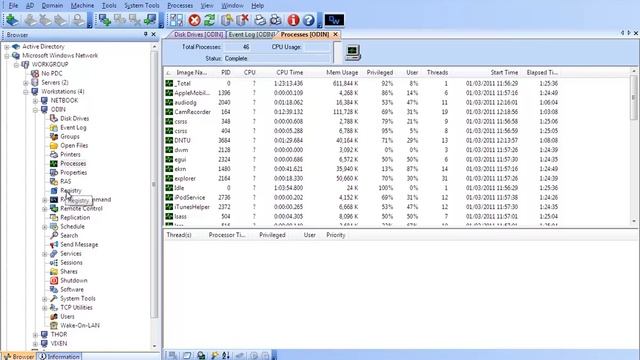Open the Machine menu
This screenshot has width=640, height=360.
[x=82, y=6]
